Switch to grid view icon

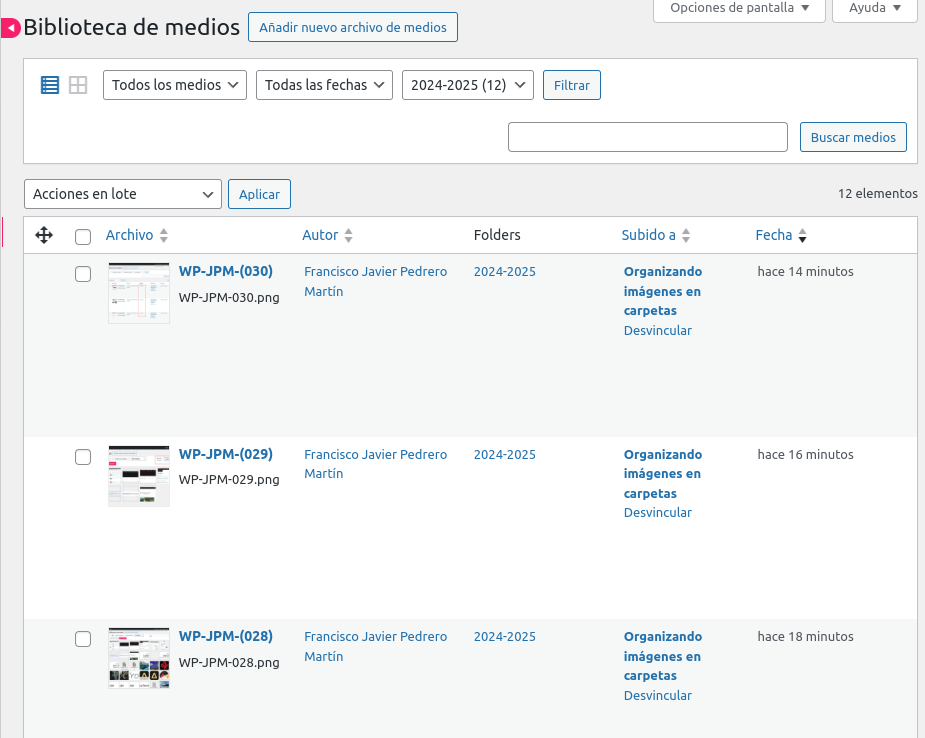(78, 85)
